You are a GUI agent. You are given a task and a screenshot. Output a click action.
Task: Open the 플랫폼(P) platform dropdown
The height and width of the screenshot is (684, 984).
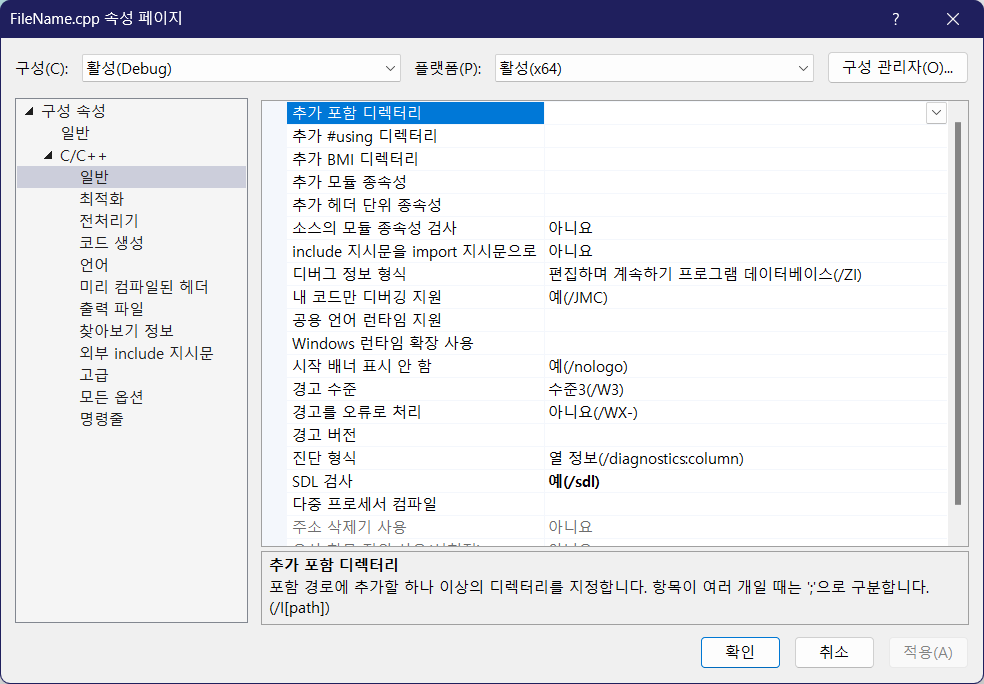654,68
